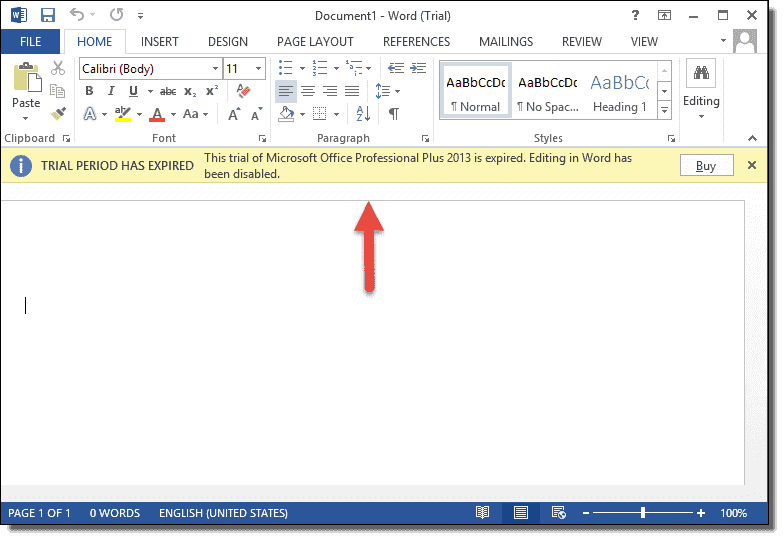The width and height of the screenshot is (784, 540).
Task: Click the Buy button
Action: click(x=706, y=166)
